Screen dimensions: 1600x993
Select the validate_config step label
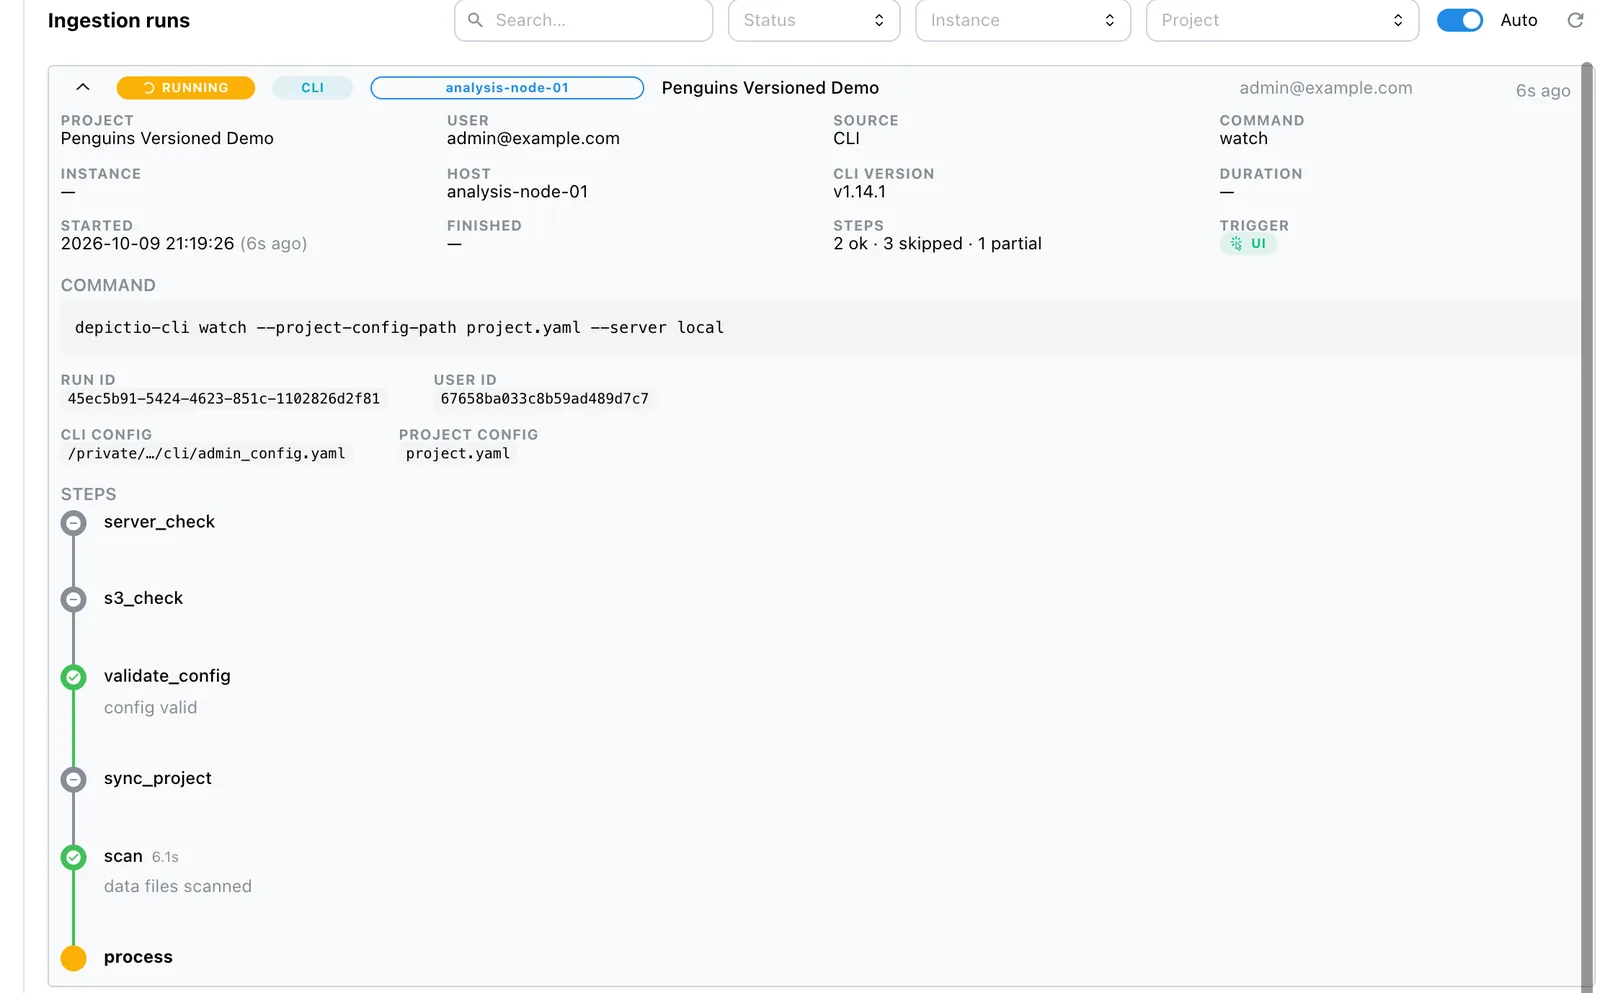167,676
